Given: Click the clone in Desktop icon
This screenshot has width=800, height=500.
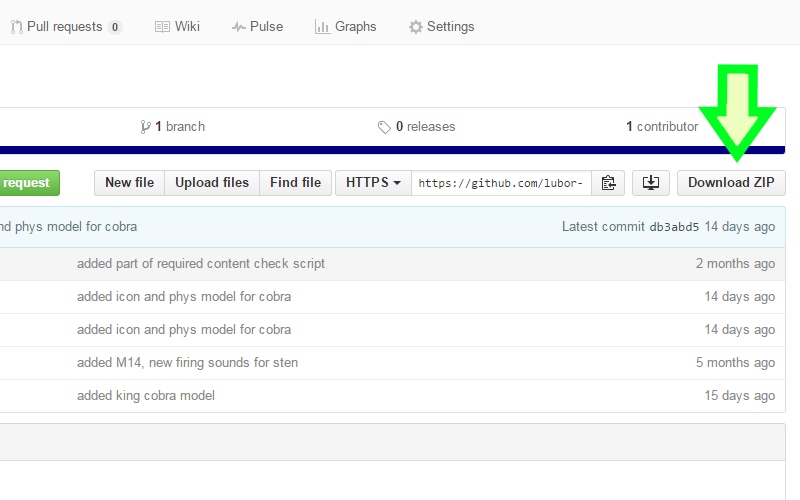Looking at the screenshot, I should click(651, 183).
